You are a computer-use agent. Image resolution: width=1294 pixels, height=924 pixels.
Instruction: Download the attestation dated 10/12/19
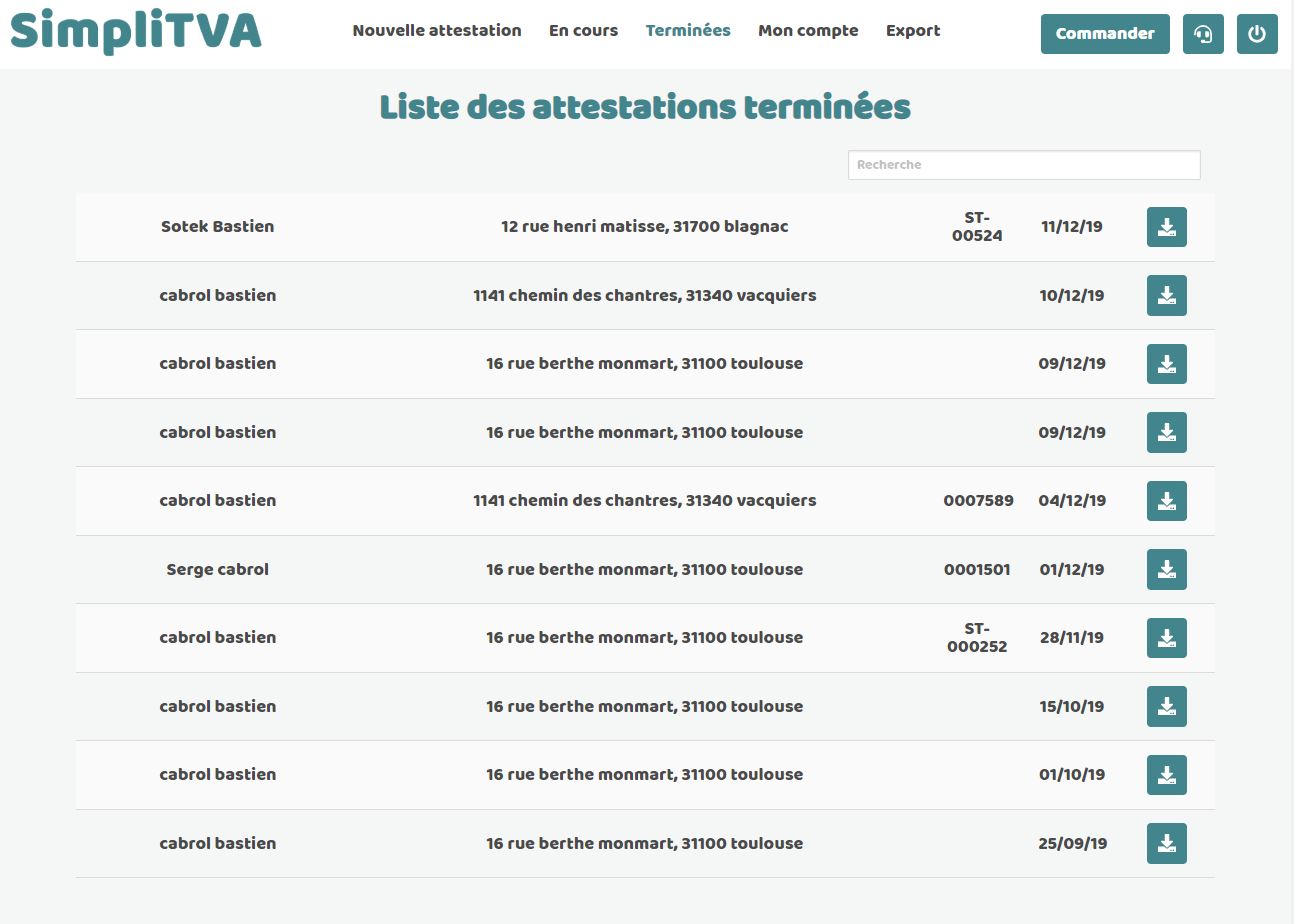1166,296
